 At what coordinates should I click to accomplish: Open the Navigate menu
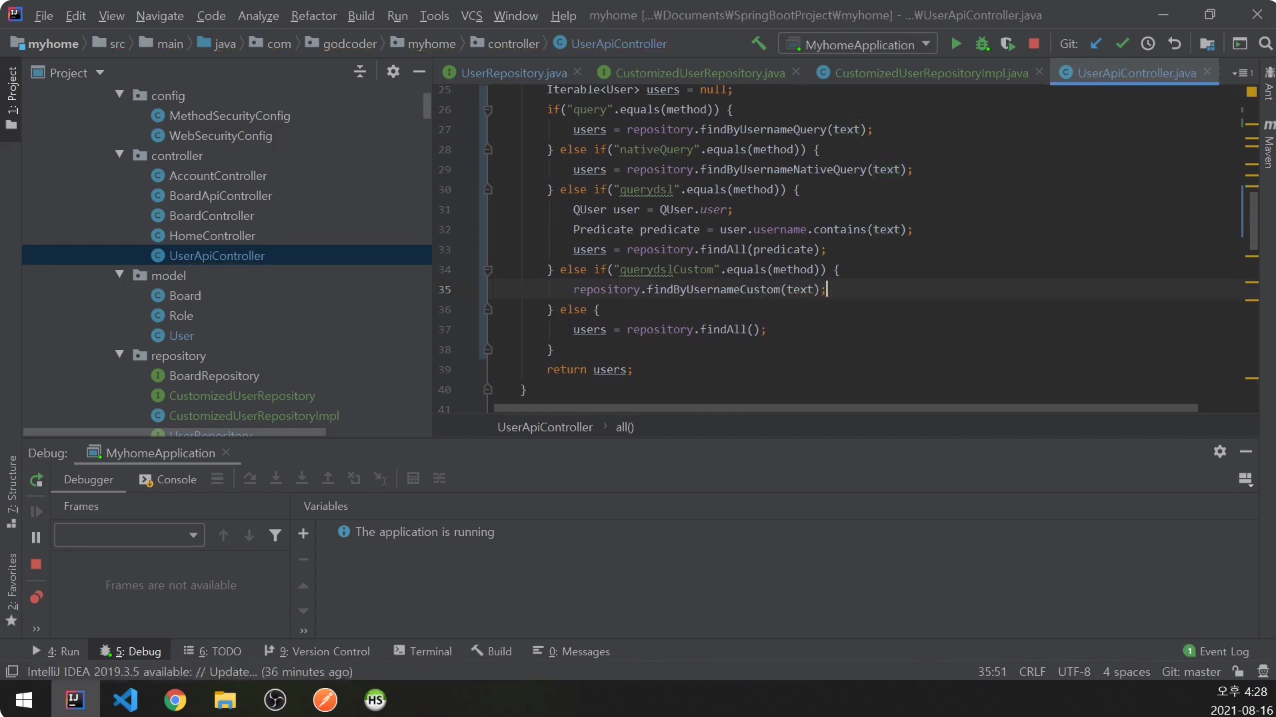click(x=160, y=16)
